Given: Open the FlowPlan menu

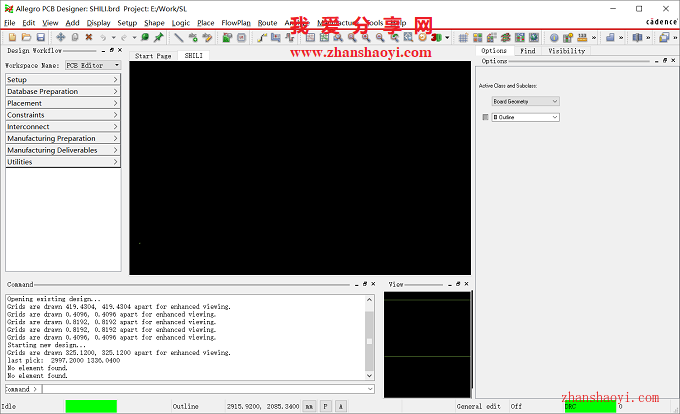Looking at the screenshot, I should (x=236, y=23).
